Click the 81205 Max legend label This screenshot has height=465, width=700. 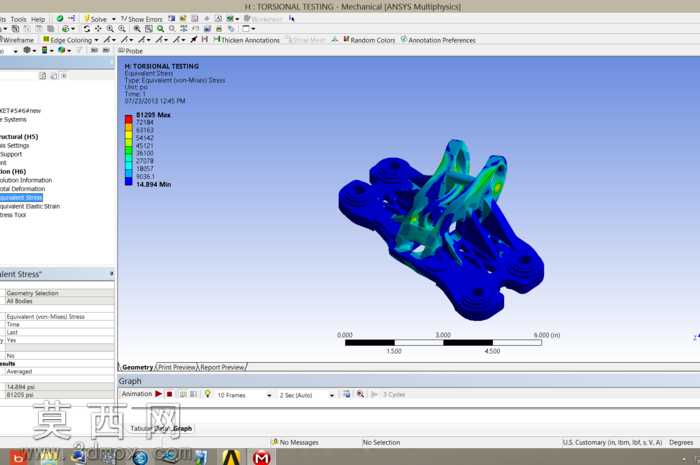(153, 115)
